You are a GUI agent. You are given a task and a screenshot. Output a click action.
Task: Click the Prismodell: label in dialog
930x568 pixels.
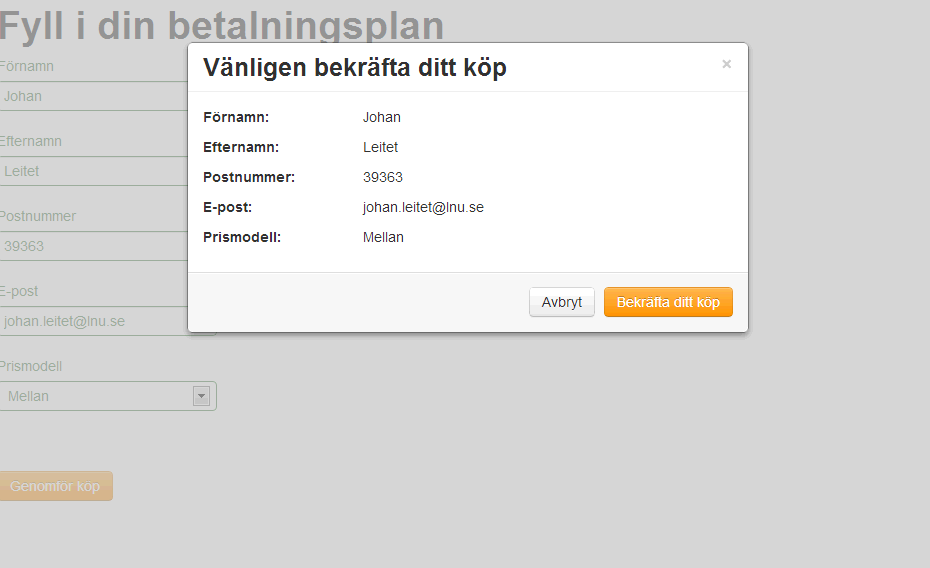[242, 237]
